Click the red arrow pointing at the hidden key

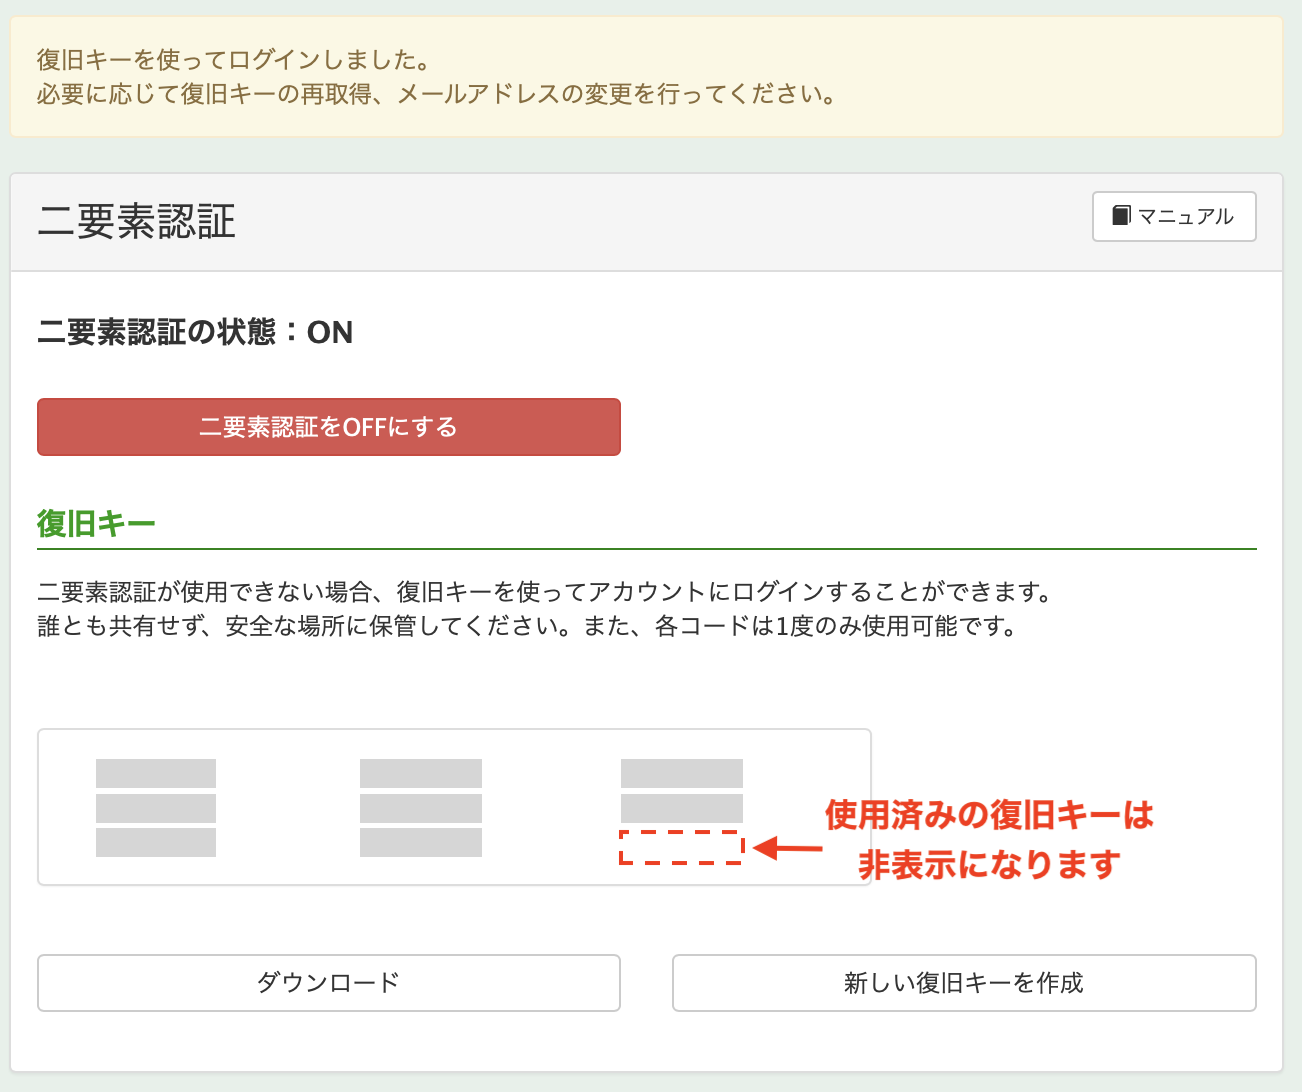(788, 846)
